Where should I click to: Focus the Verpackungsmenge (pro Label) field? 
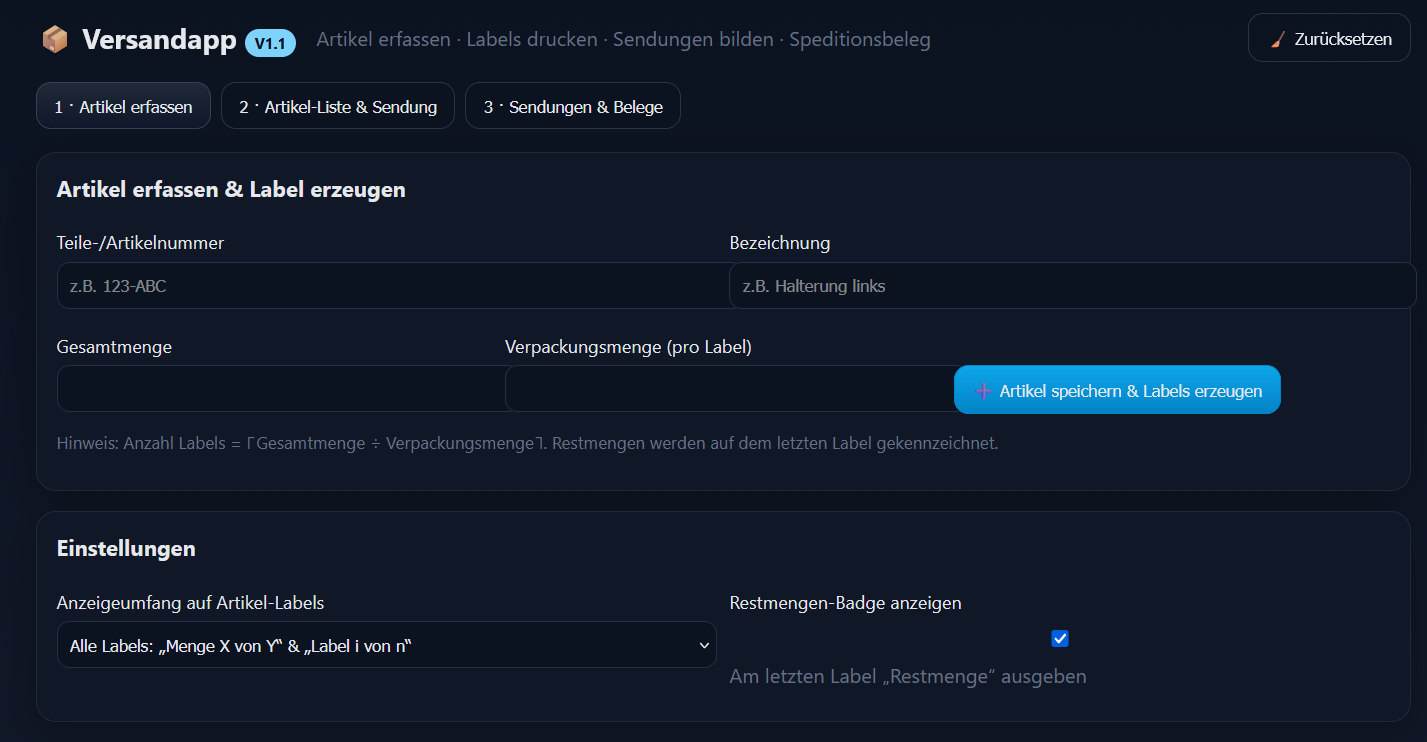(x=729, y=388)
